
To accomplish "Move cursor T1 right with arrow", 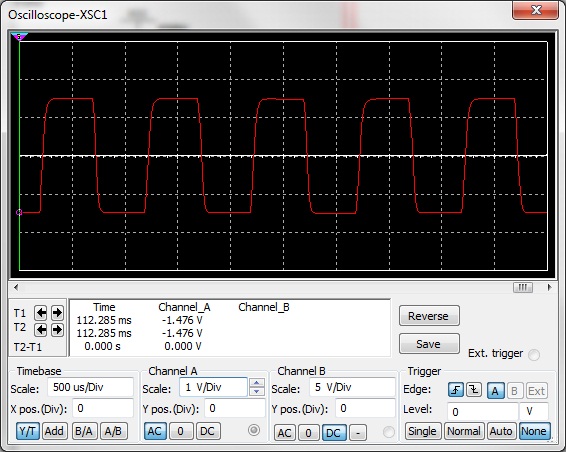I will 57,313.
